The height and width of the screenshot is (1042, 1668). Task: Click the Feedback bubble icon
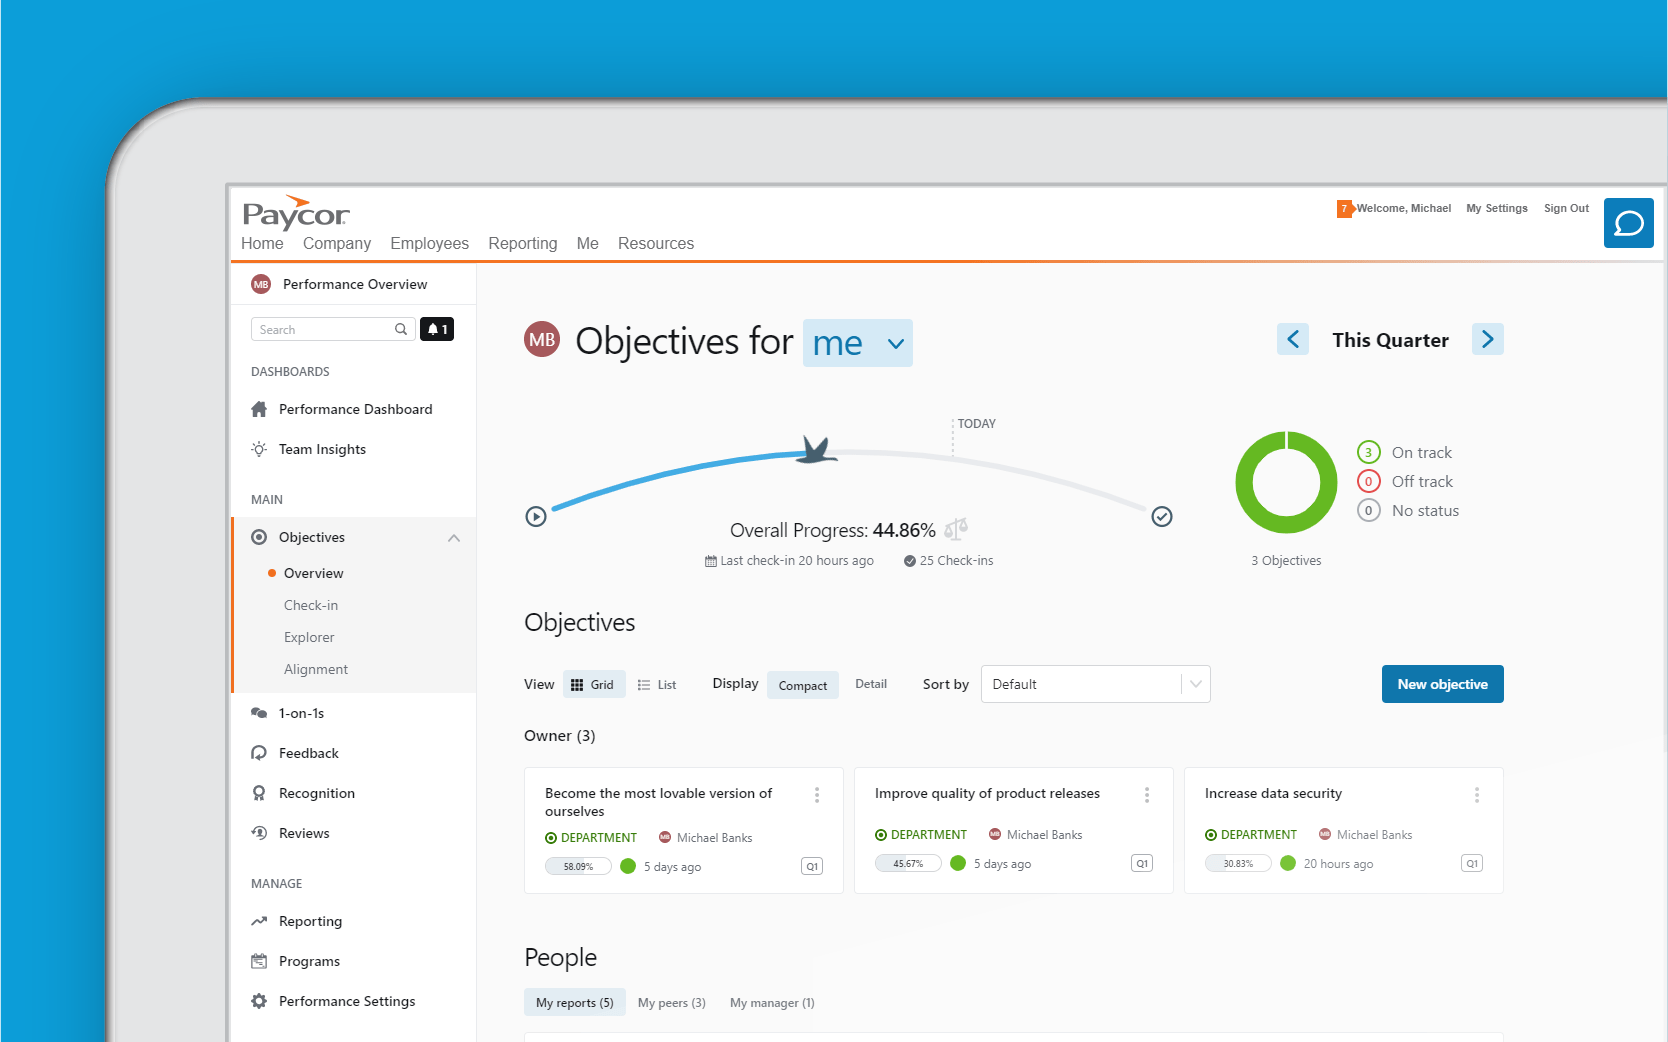tap(259, 753)
